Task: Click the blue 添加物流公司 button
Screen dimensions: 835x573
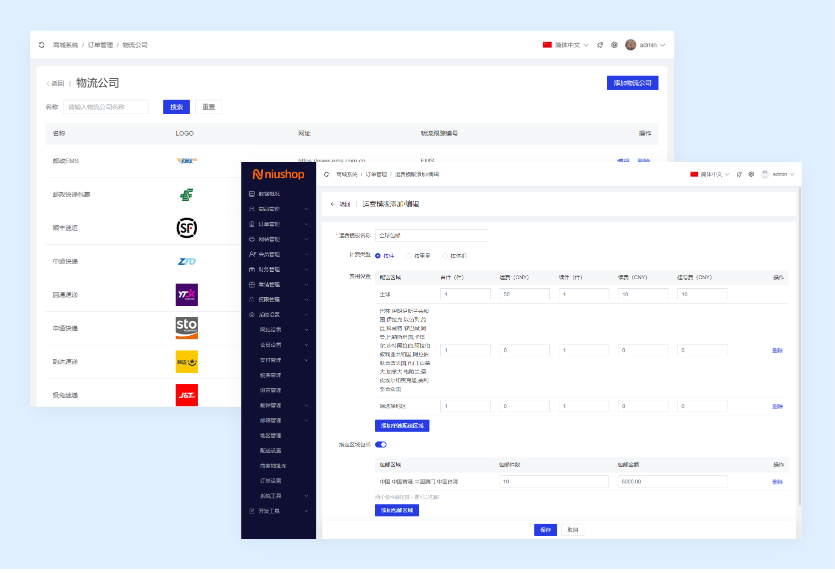Action: [x=632, y=83]
